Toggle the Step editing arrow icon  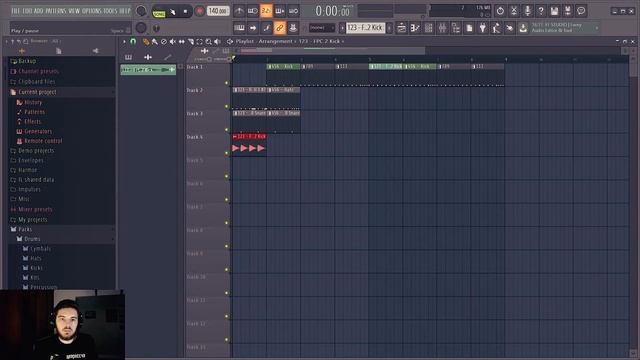pyautogui.click(x=253, y=28)
